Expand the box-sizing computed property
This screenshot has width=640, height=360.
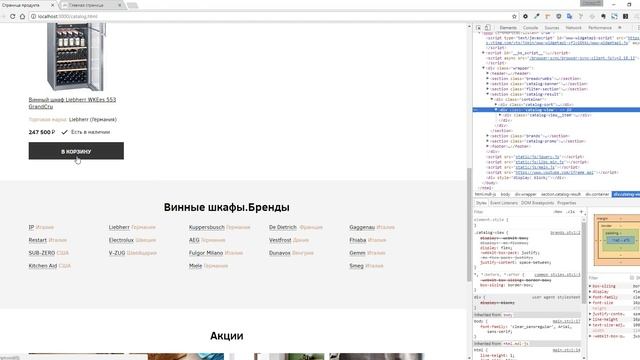pos(590,287)
